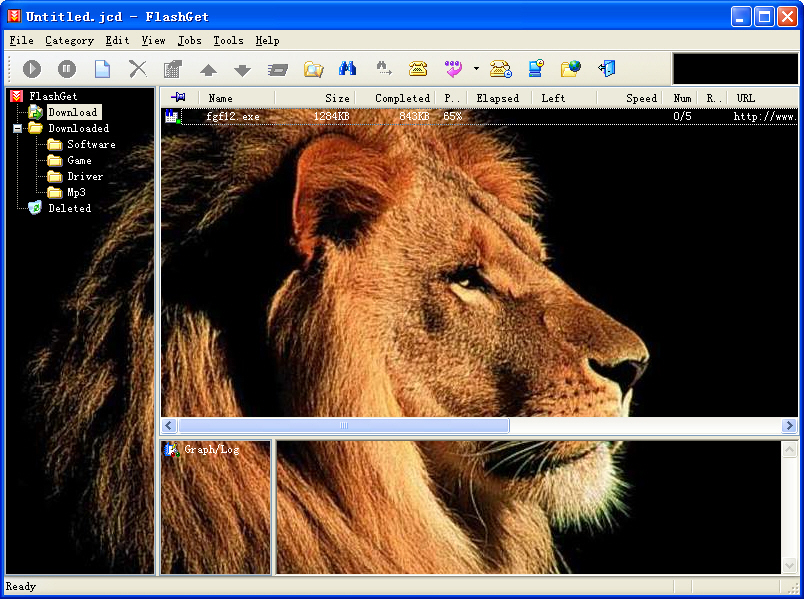Click the 843KB completed value
This screenshot has width=804, height=599.
coord(414,116)
